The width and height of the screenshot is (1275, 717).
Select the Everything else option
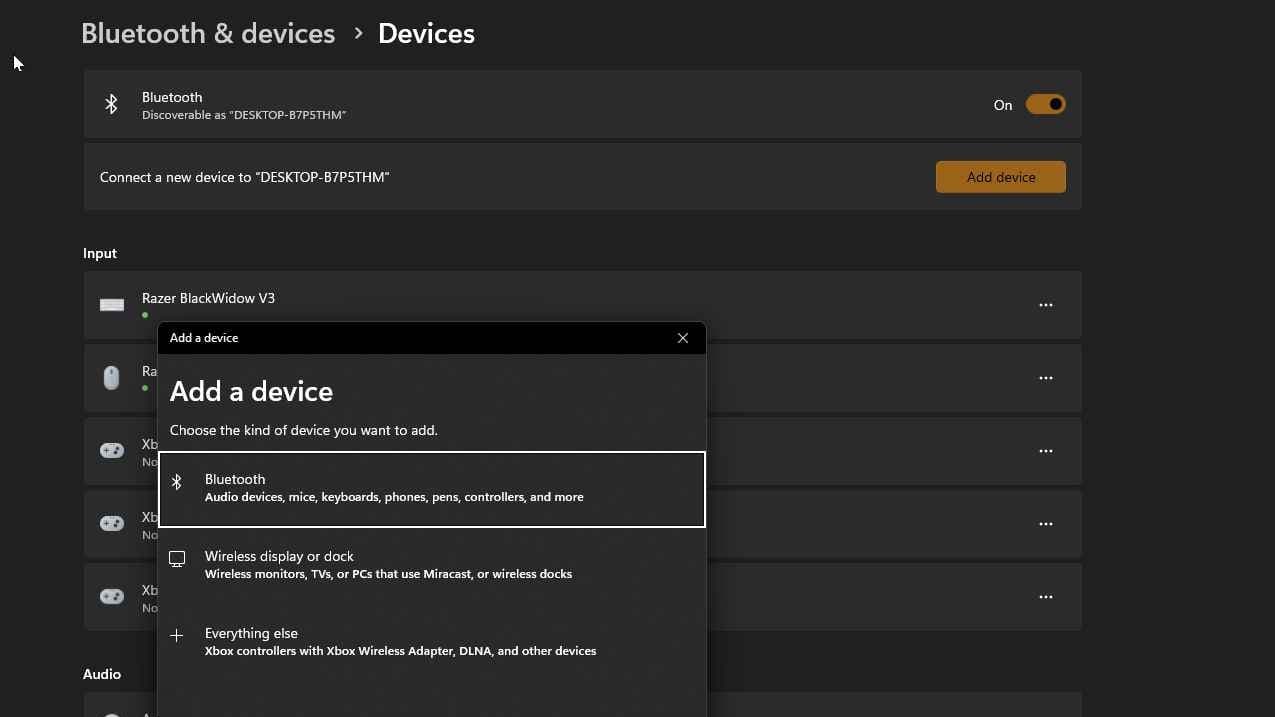[432, 642]
